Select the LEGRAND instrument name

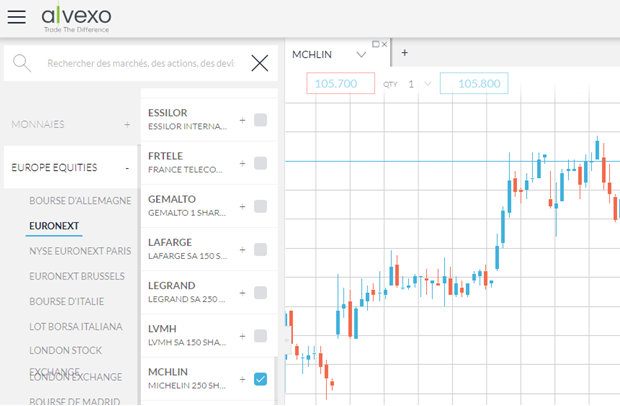click(x=172, y=286)
